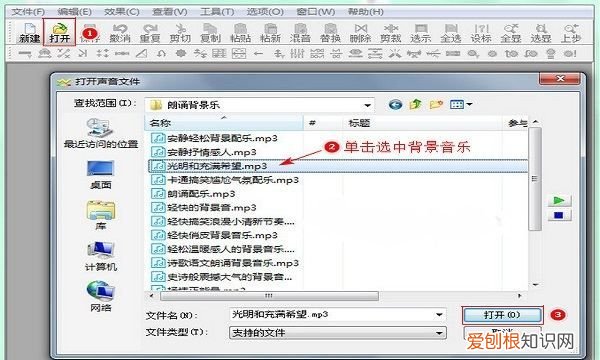Image resolution: width=600 pixels, height=360 pixels.
Task: Click the 打开 (Open) toolbar icon
Action: [59, 33]
